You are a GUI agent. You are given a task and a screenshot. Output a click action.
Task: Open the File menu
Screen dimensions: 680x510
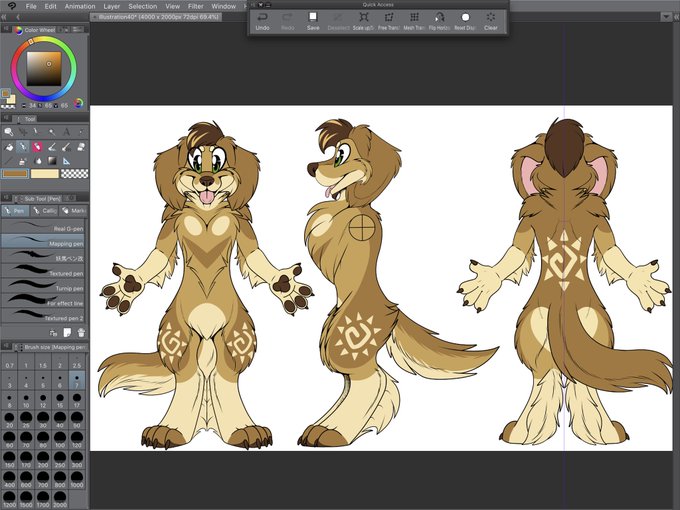[x=31, y=6]
